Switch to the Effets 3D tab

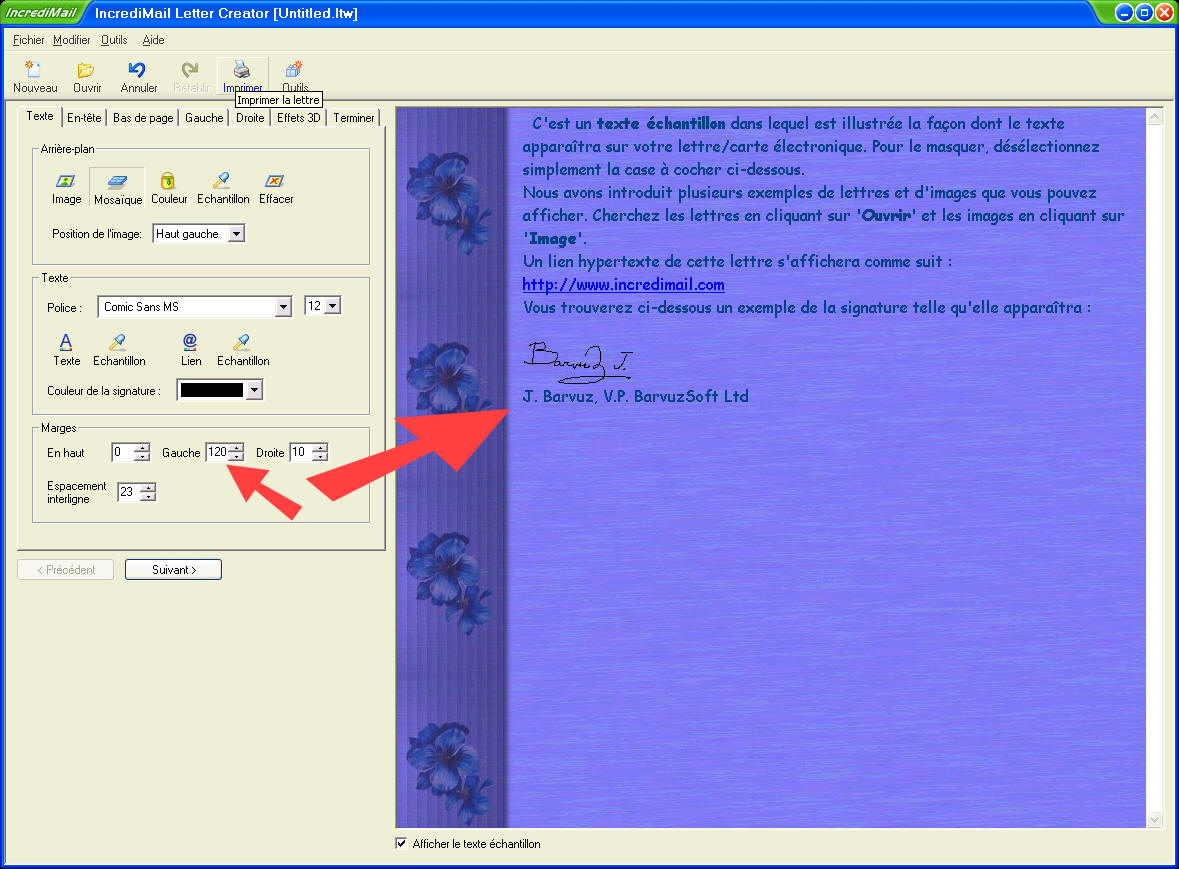coord(299,118)
